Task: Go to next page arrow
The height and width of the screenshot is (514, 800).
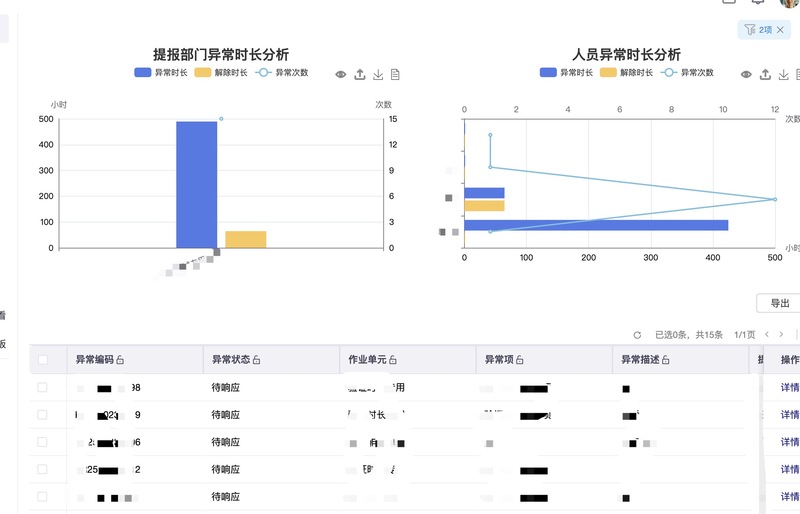Action: click(781, 334)
